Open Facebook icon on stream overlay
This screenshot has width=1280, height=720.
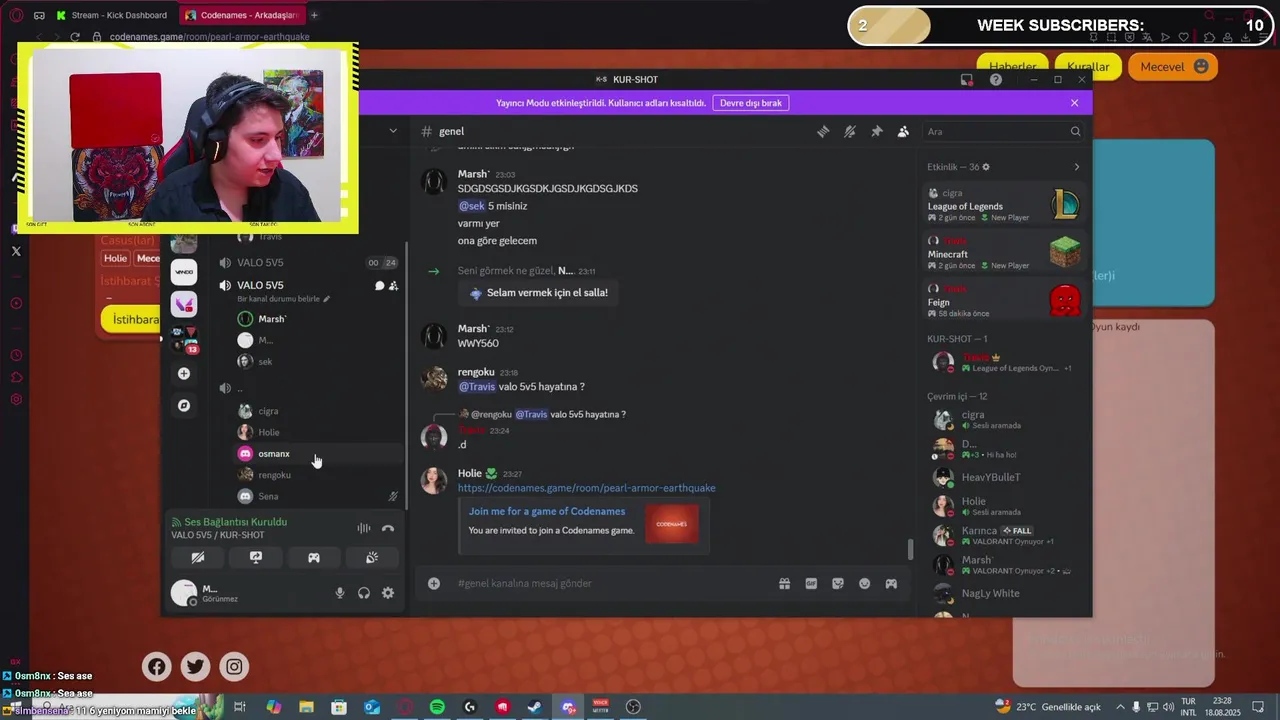point(157,667)
